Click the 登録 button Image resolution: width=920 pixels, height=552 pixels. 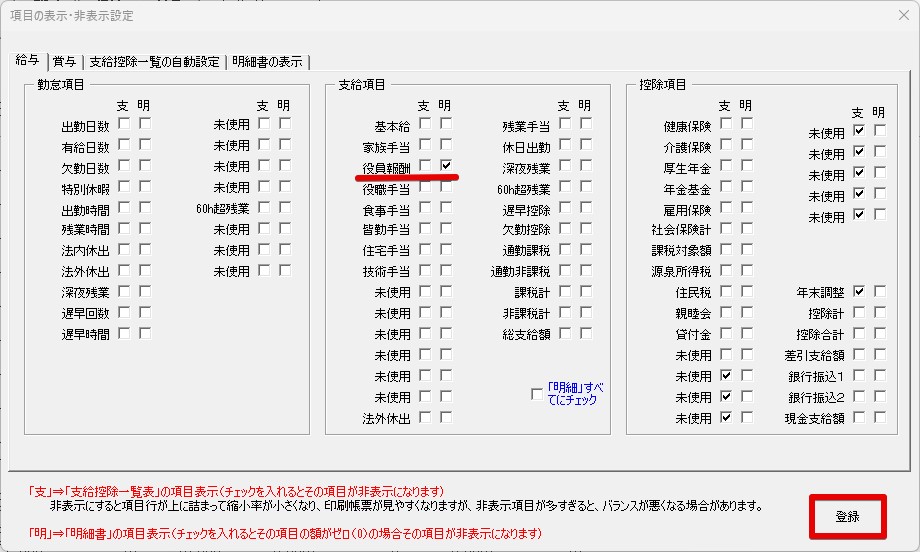click(847, 518)
